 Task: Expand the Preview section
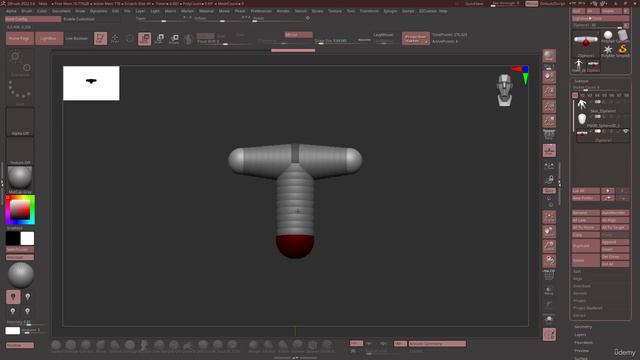[x=582, y=351]
